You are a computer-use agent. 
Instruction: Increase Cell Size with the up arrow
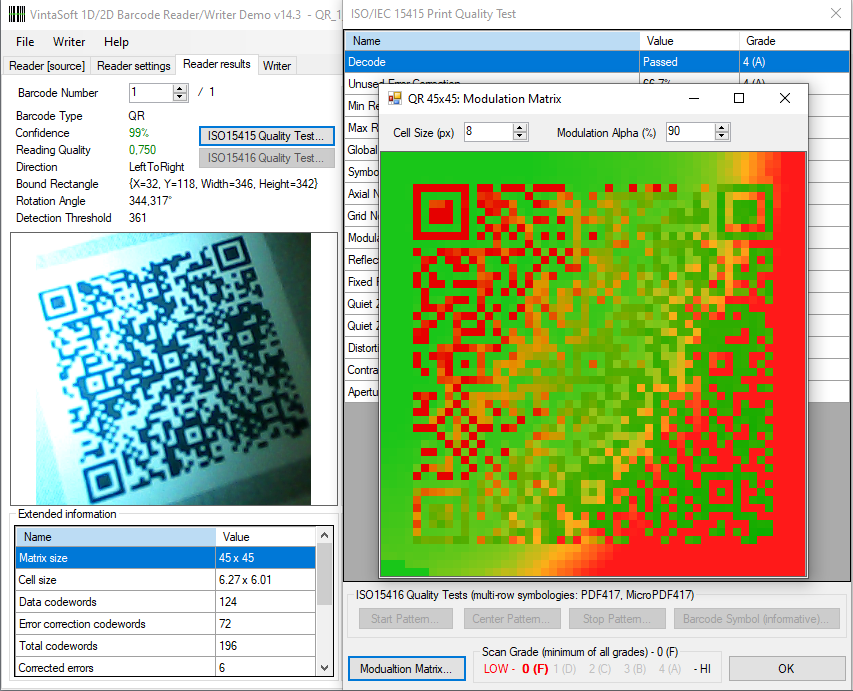click(520, 128)
